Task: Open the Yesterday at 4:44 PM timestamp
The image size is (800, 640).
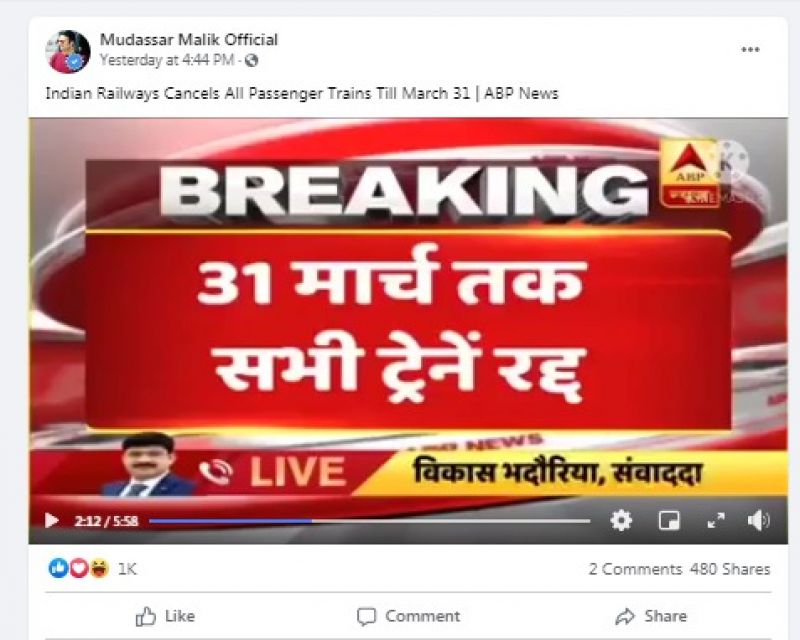Action: (167, 60)
